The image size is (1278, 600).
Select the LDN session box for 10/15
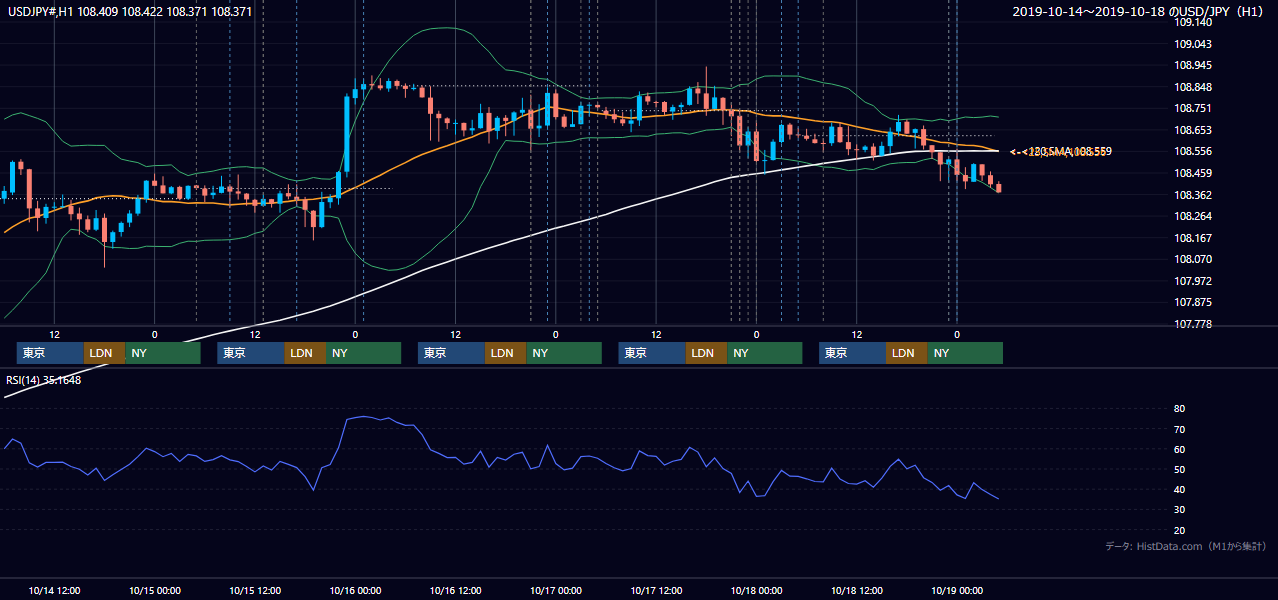[x=305, y=353]
